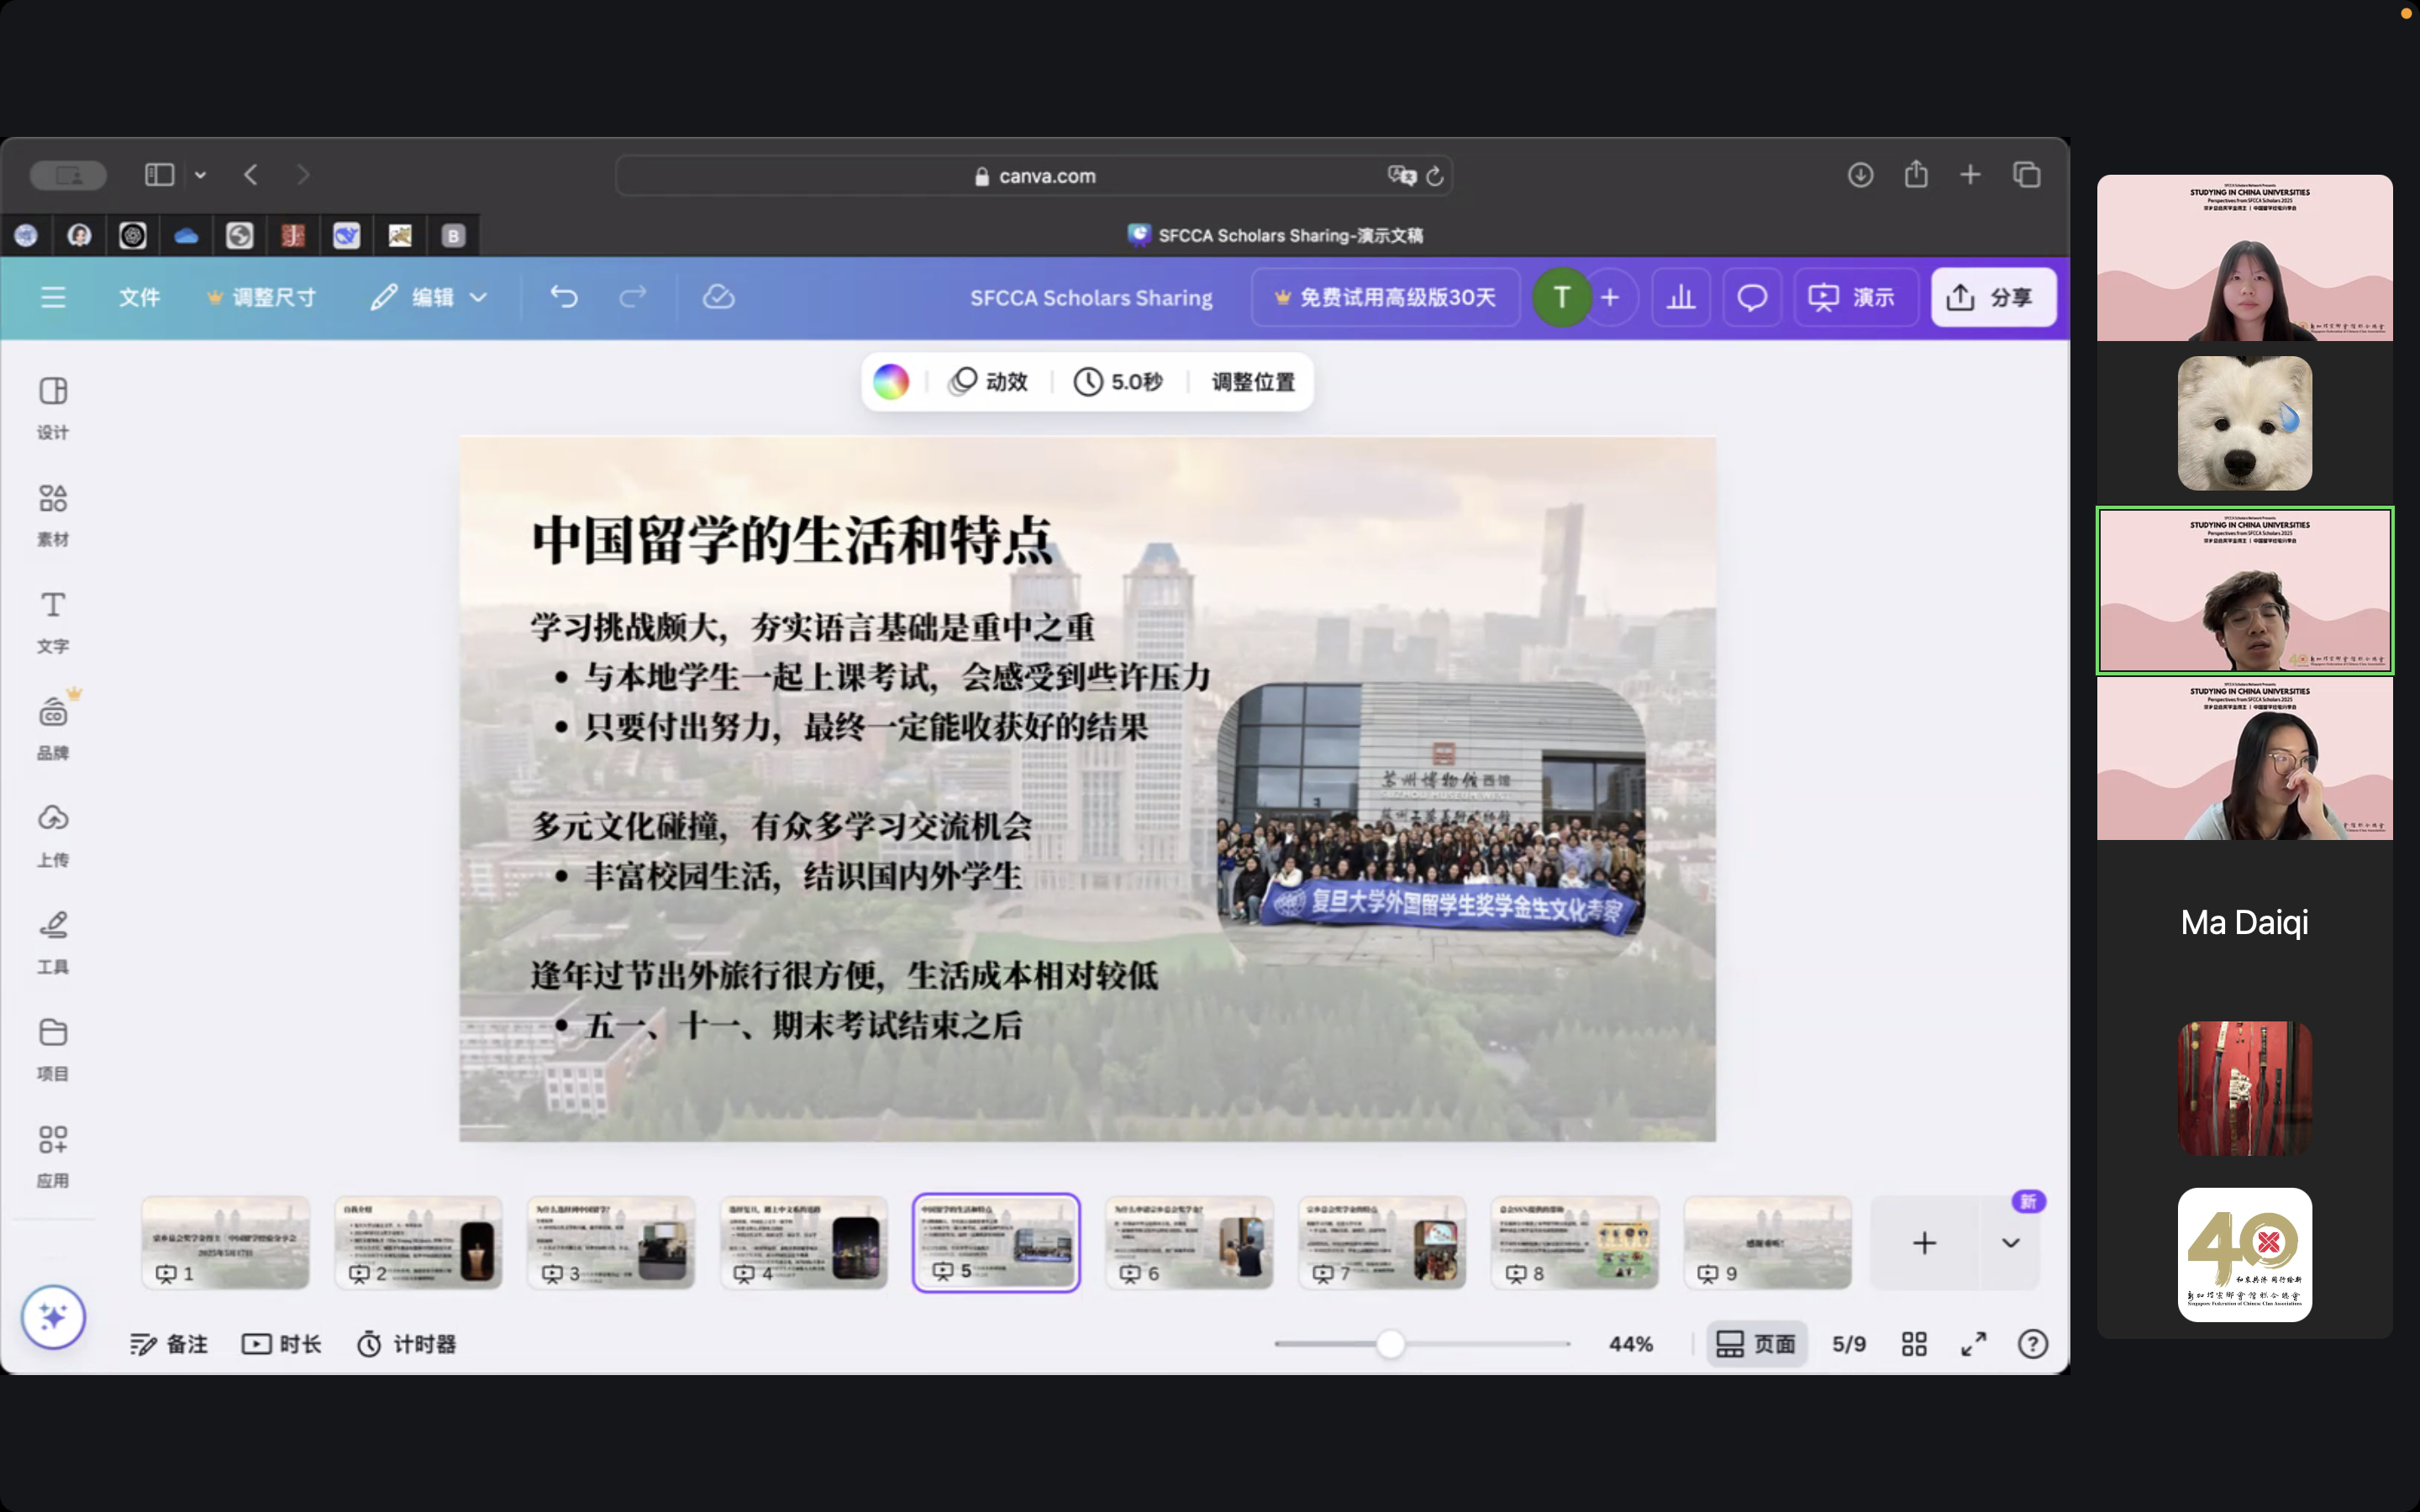The height and width of the screenshot is (1512, 2420).
Task: Adjust the zoom slider handle
Action: click(x=1390, y=1344)
